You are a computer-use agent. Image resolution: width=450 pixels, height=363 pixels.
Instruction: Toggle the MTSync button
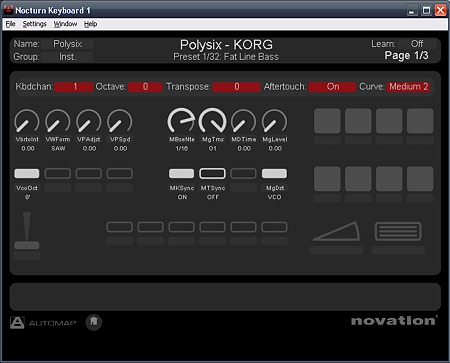[x=212, y=173]
